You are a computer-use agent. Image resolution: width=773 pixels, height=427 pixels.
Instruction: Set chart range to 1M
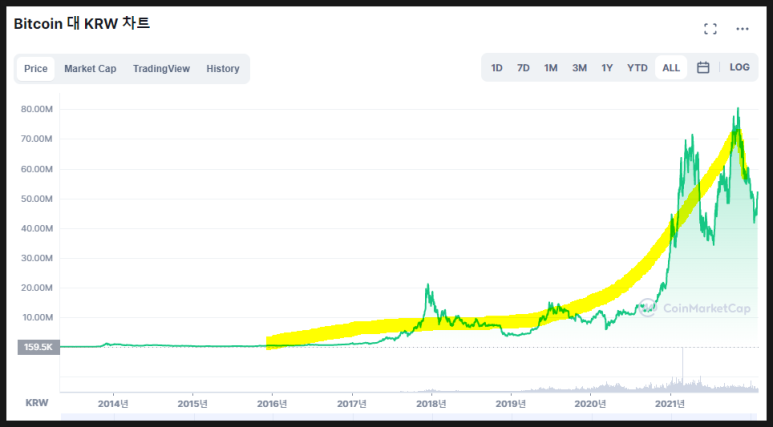point(551,68)
